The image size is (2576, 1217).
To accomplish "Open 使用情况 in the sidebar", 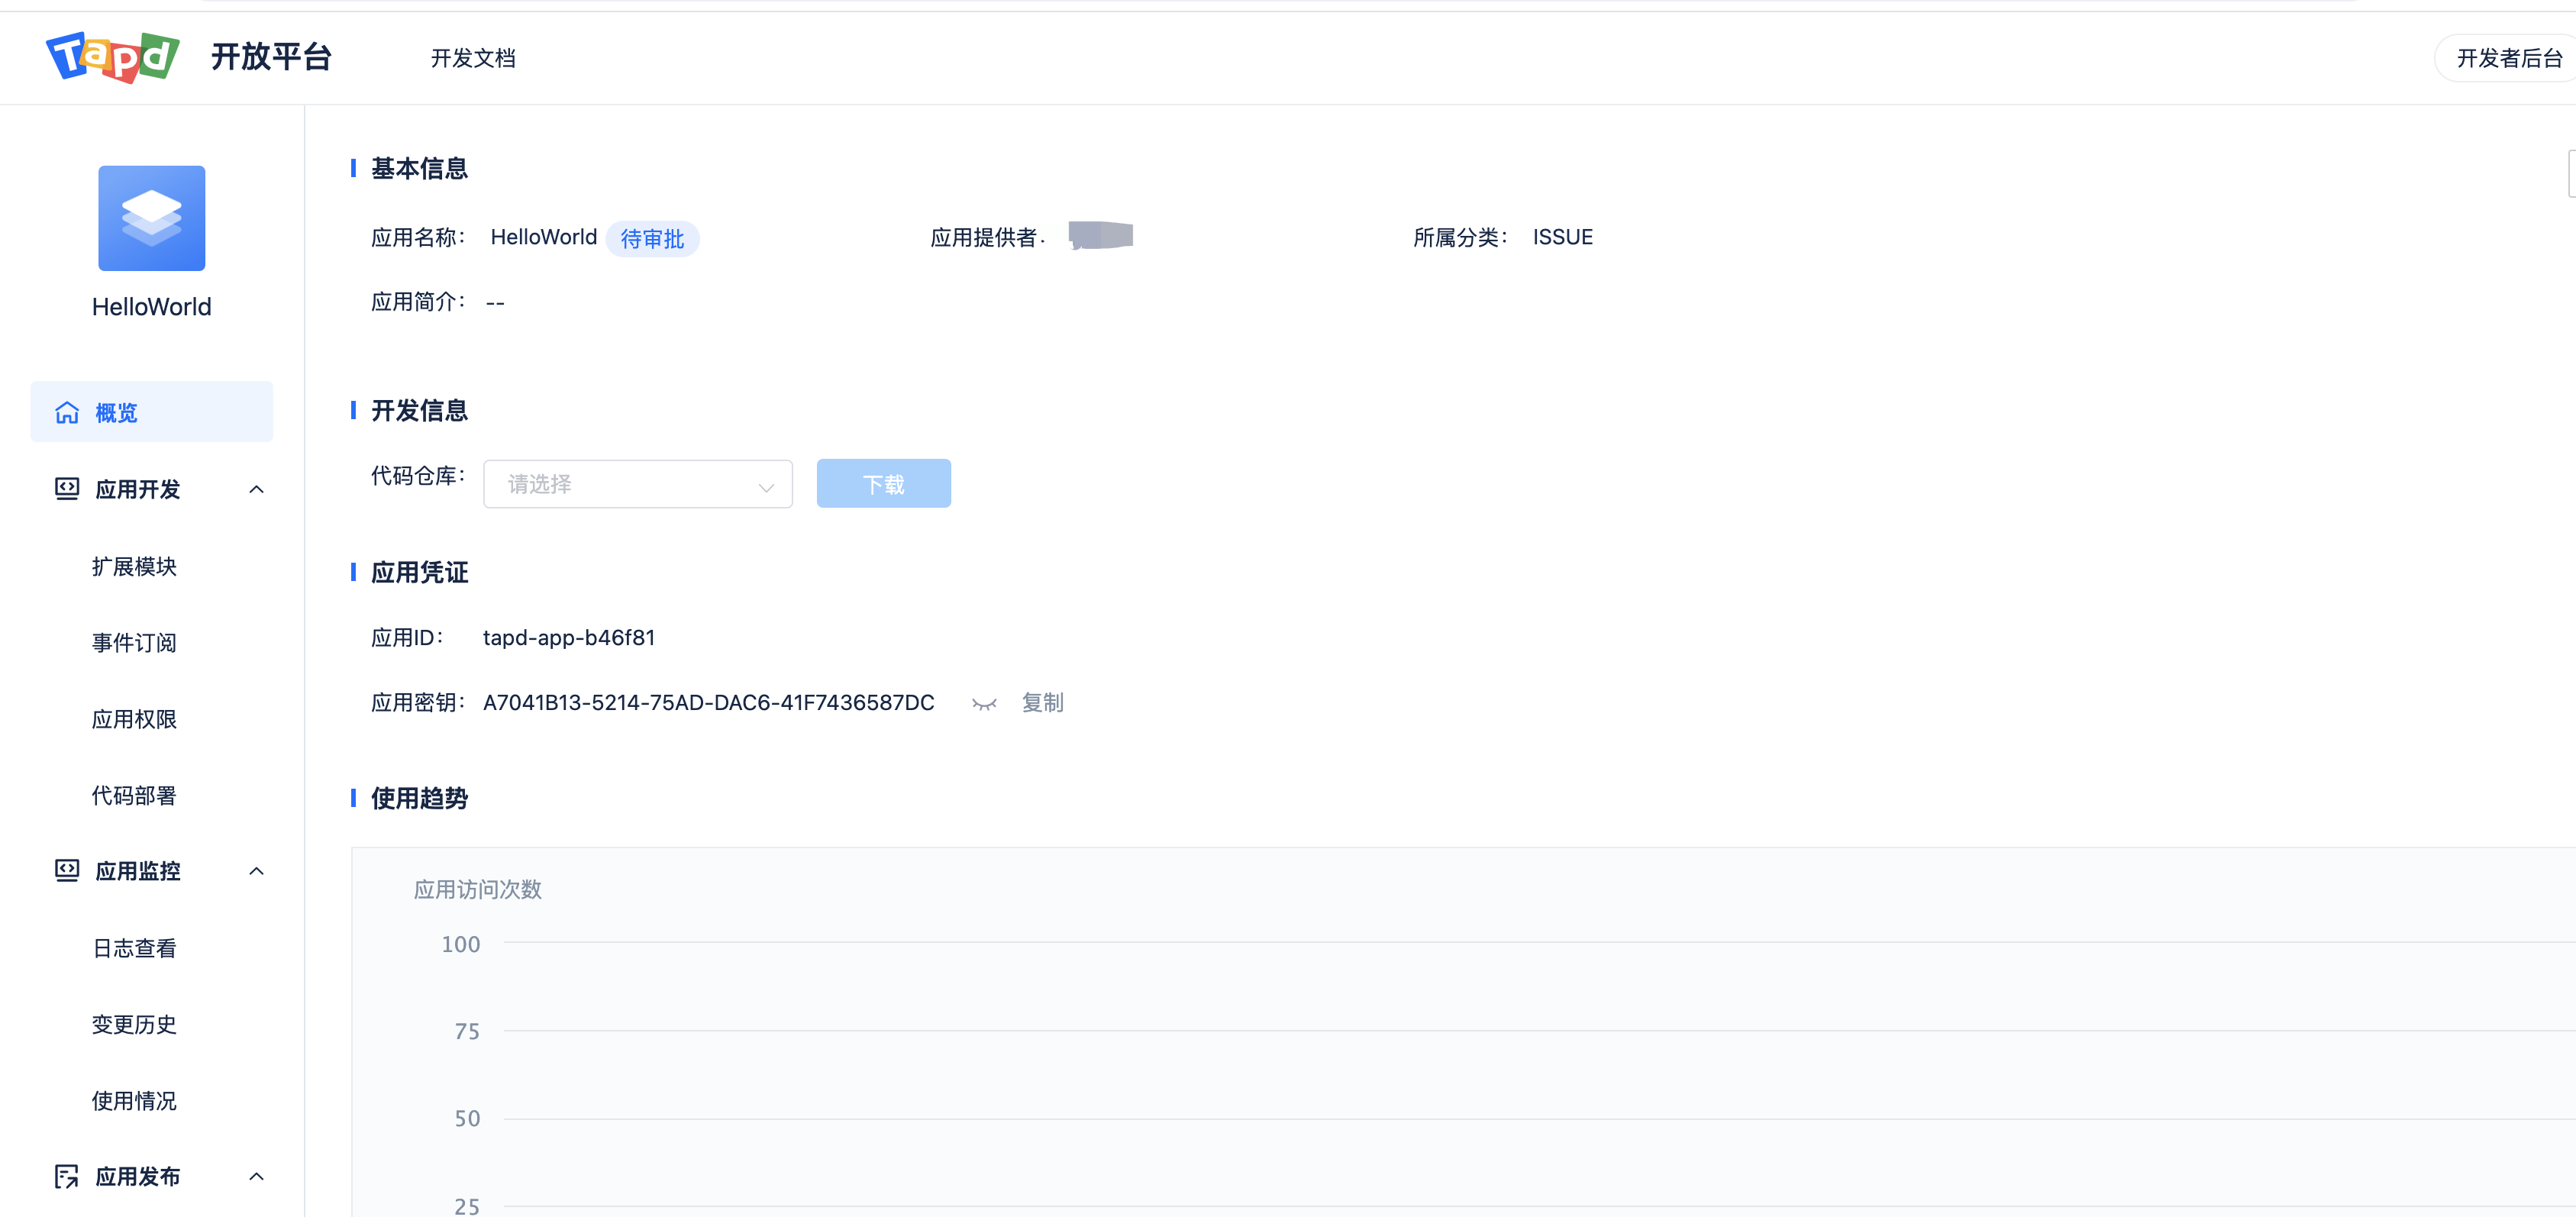I will coord(134,1101).
